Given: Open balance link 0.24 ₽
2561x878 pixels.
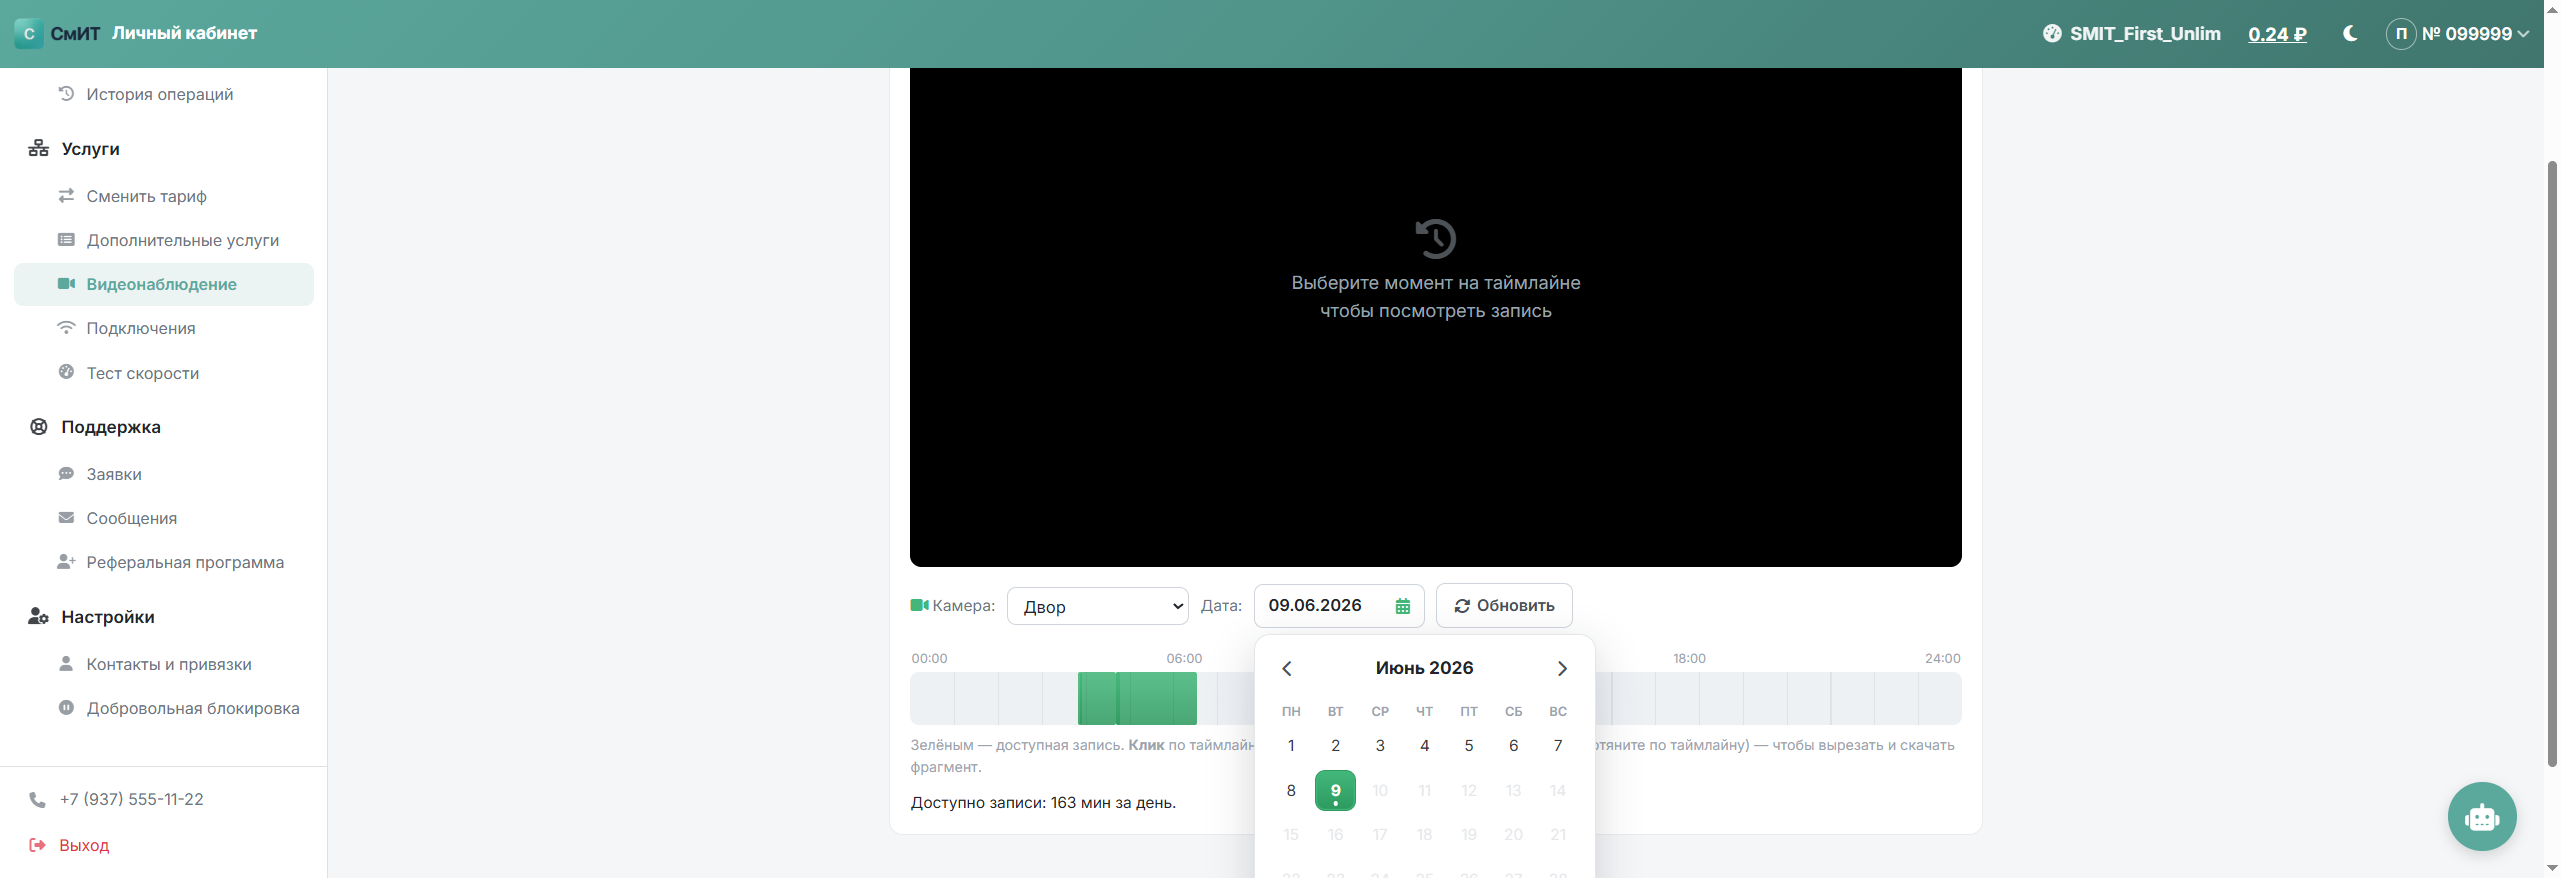Looking at the screenshot, I should [2277, 34].
